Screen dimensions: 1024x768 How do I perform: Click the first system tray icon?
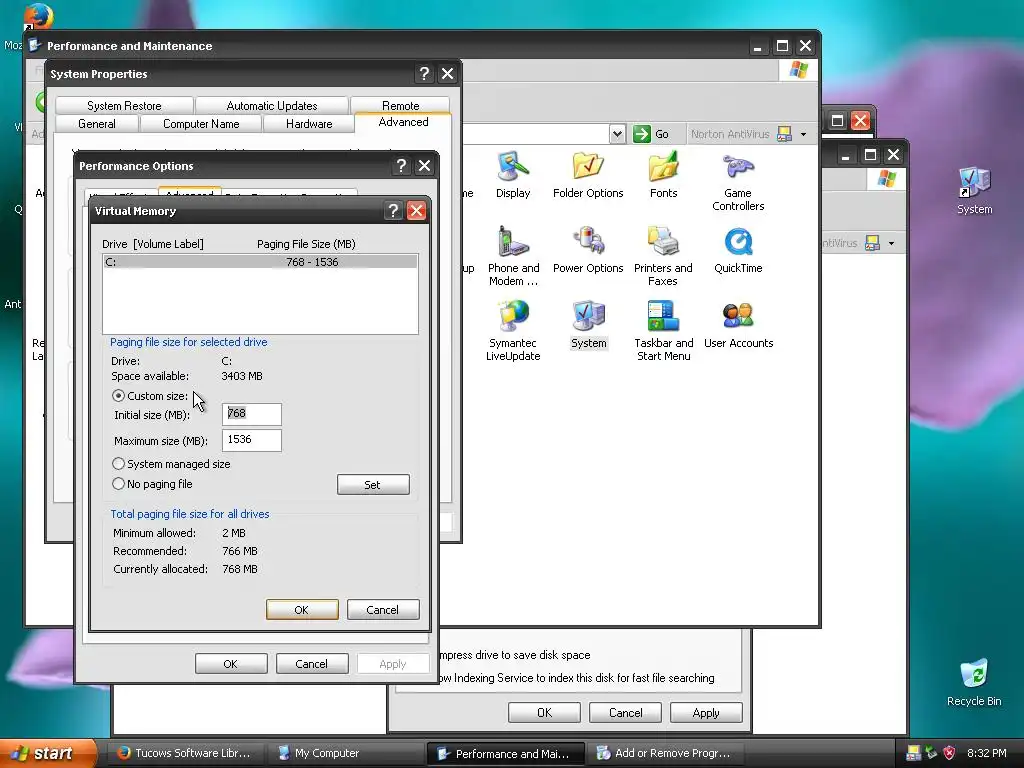point(914,753)
